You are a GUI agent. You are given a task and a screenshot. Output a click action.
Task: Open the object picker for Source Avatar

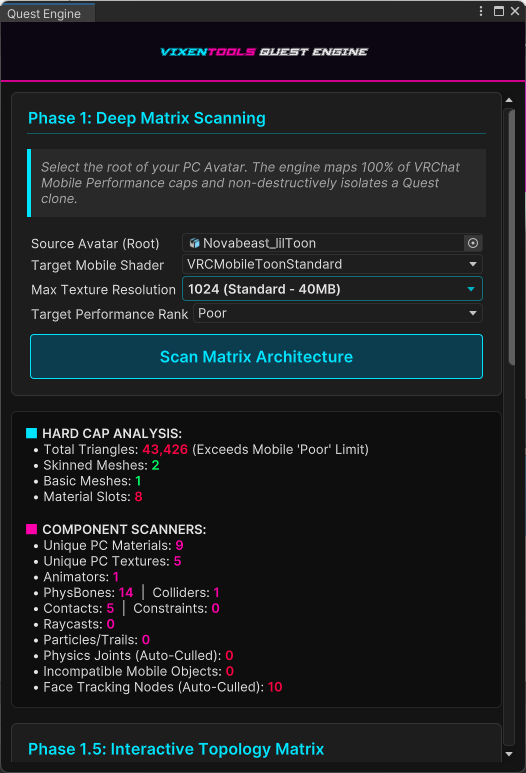(x=473, y=243)
